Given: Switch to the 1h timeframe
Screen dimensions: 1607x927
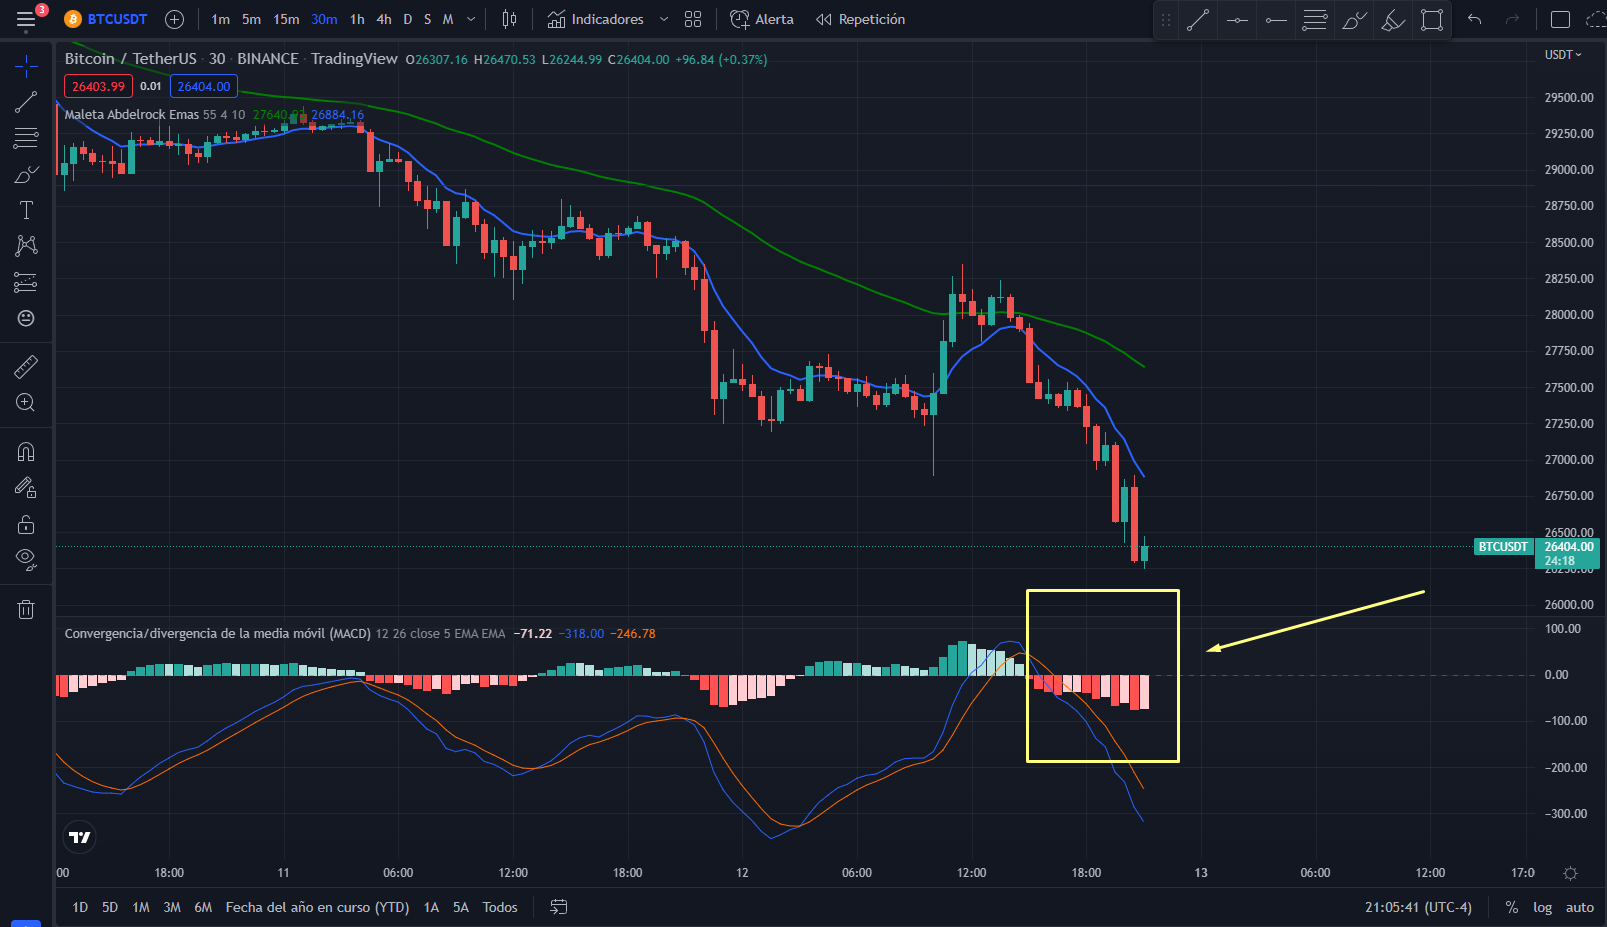Looking at the screenshot, I should (x=357, y=19).
